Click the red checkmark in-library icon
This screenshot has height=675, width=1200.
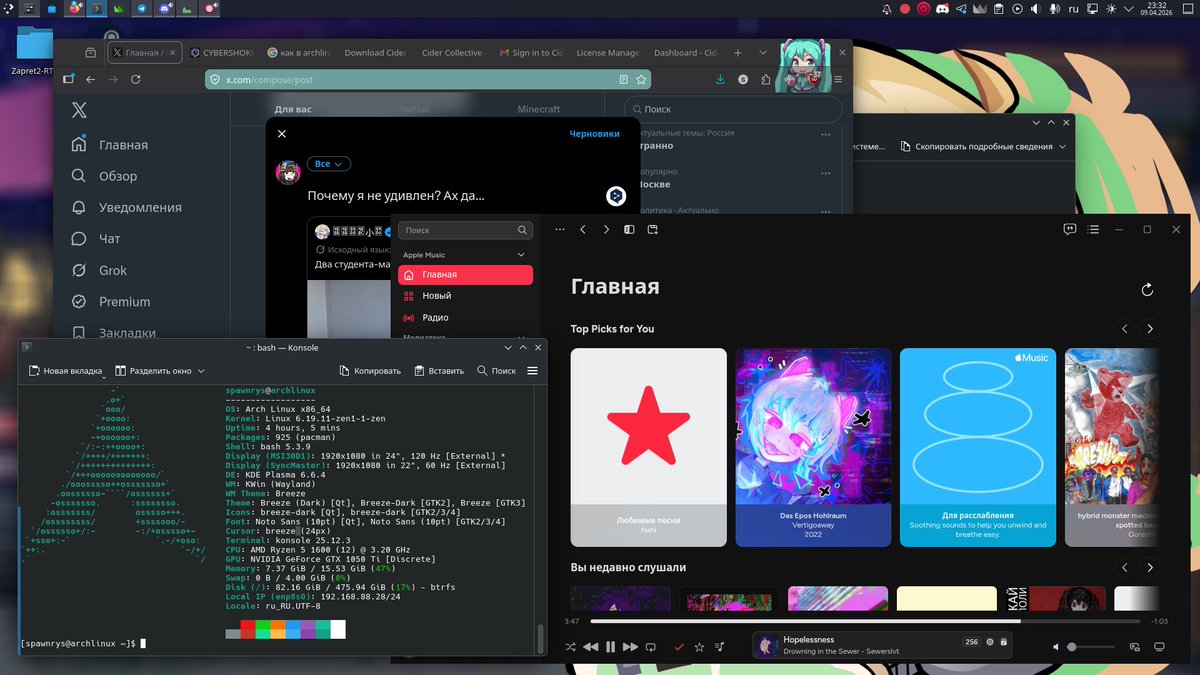[679, 647]
